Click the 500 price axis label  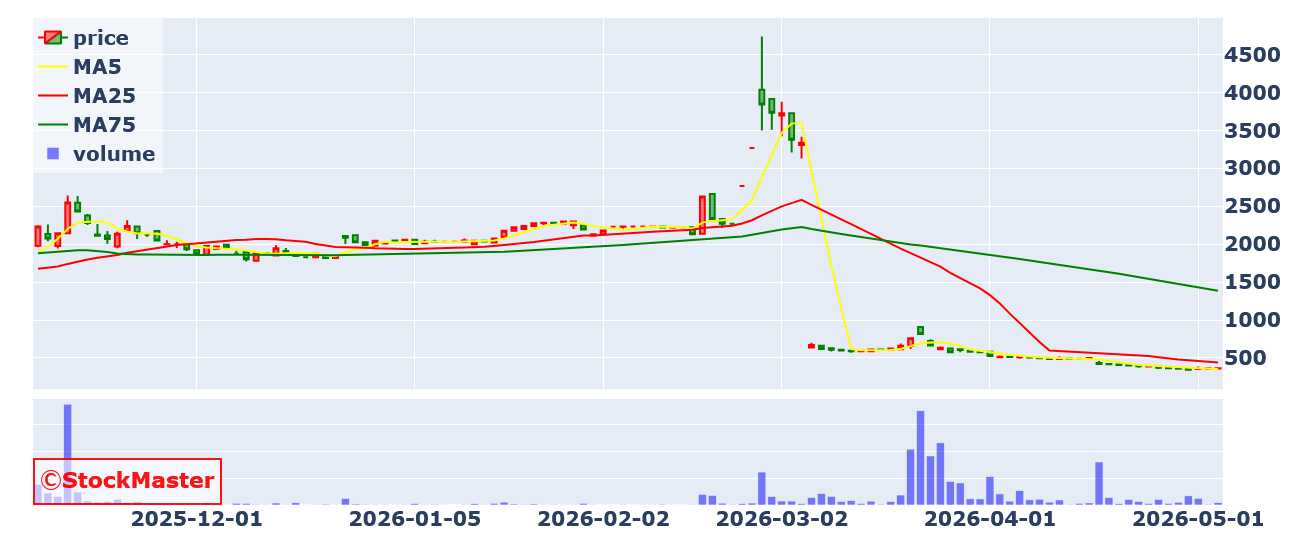[1245, 358]
